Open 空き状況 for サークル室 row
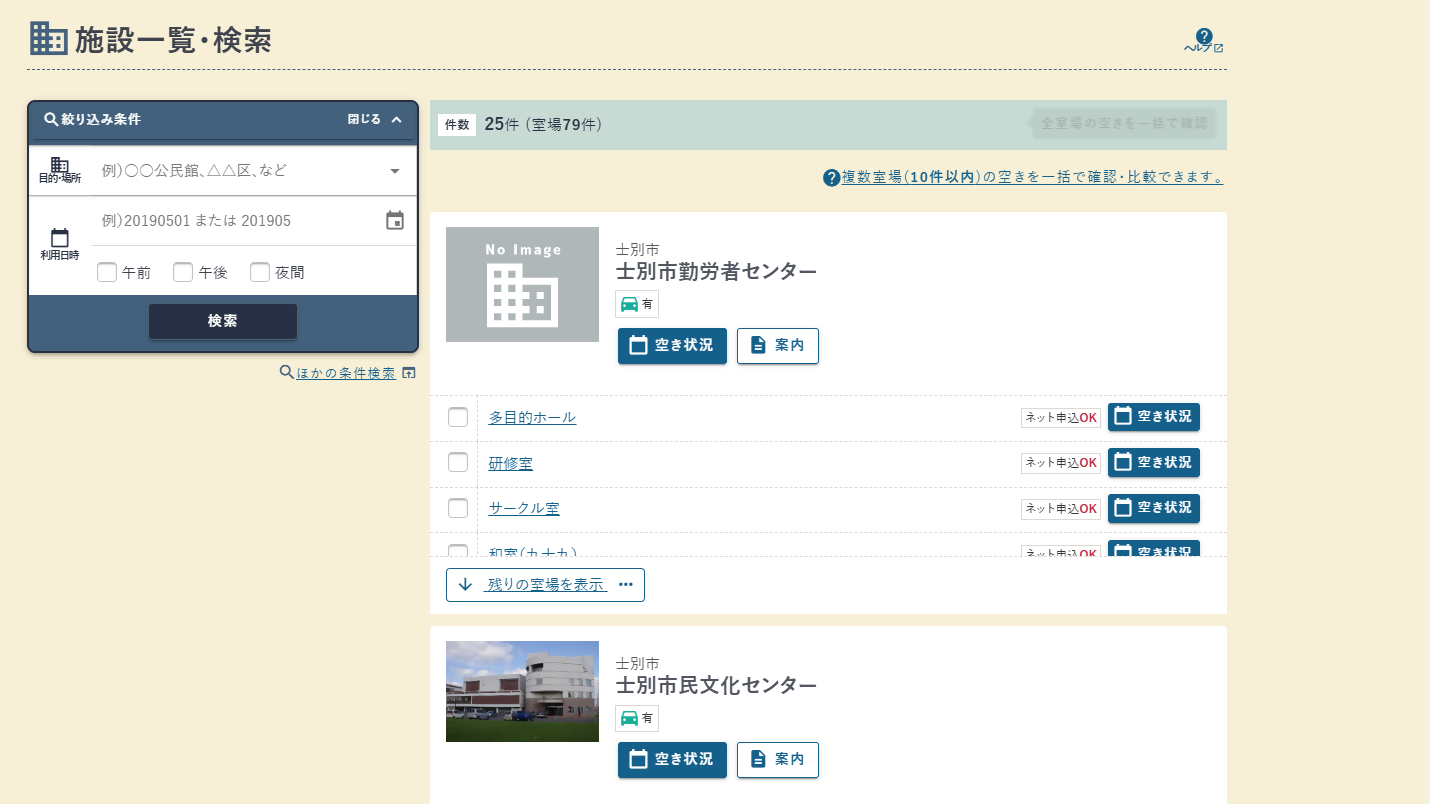 [x=1154, y=508]
